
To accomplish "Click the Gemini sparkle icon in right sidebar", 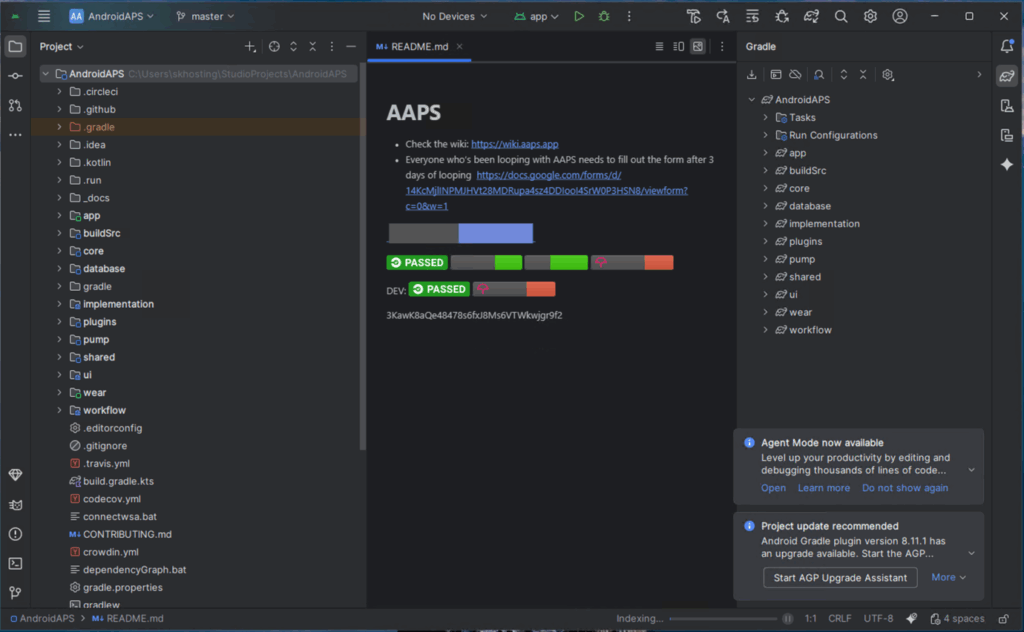I will 1007,165.
